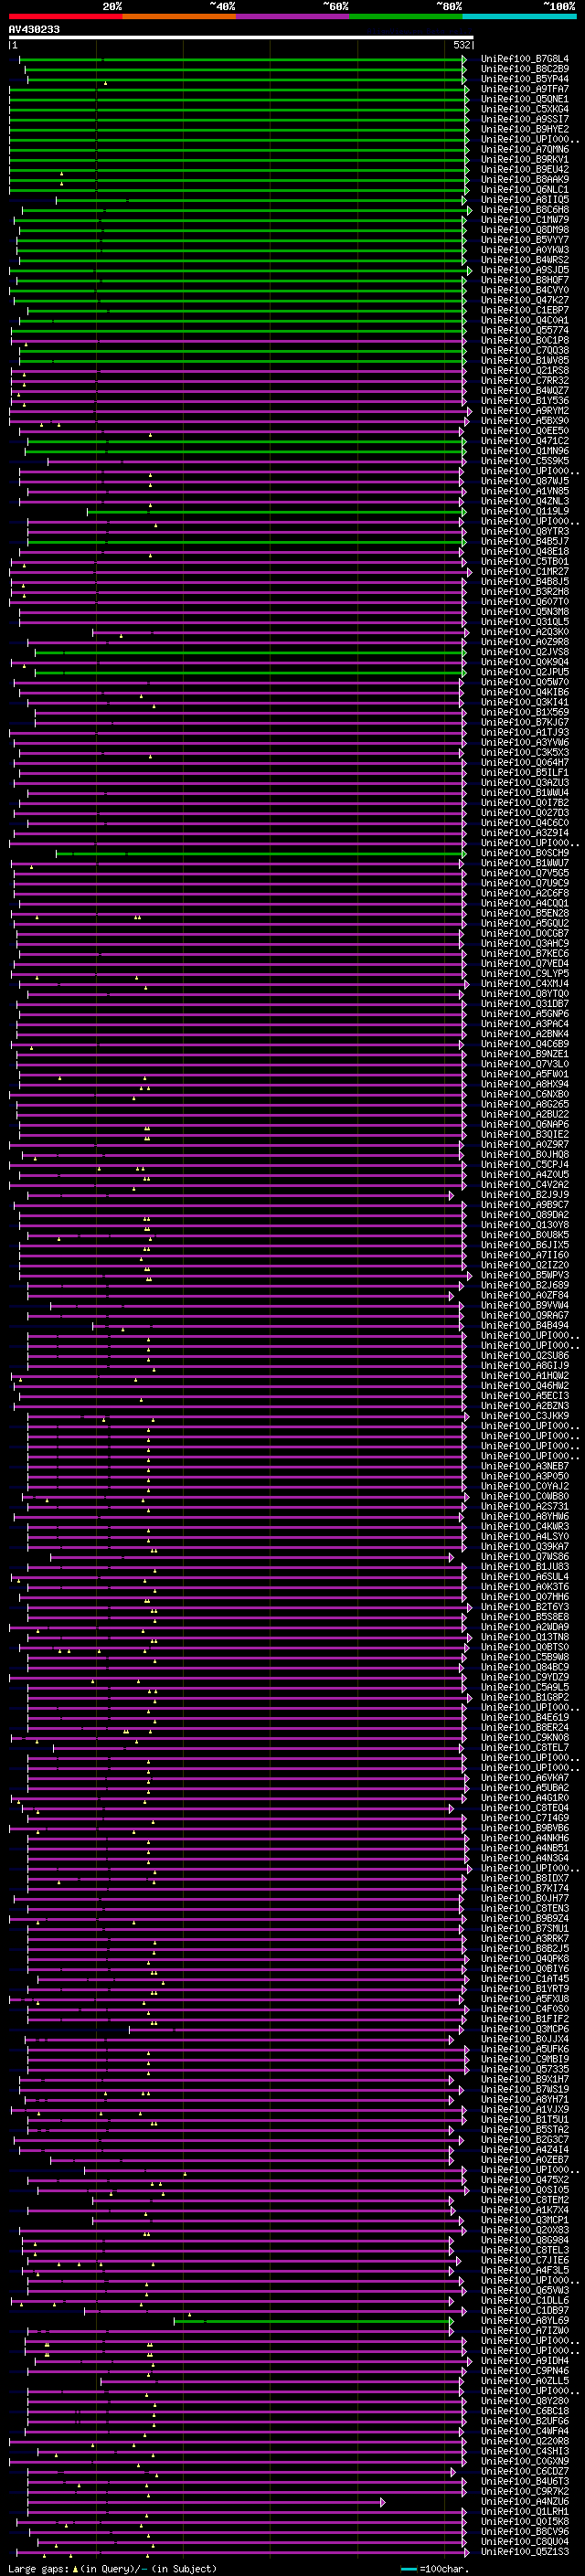The height and width of the screenshot is (2576, 585).
Task: Select the UniRef100_B9HYE2 label
Action: (525, 129)
